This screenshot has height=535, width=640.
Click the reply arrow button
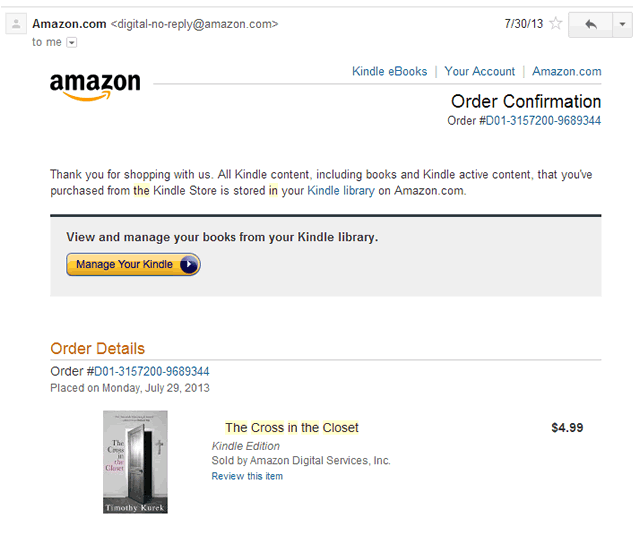click(590, 24)
